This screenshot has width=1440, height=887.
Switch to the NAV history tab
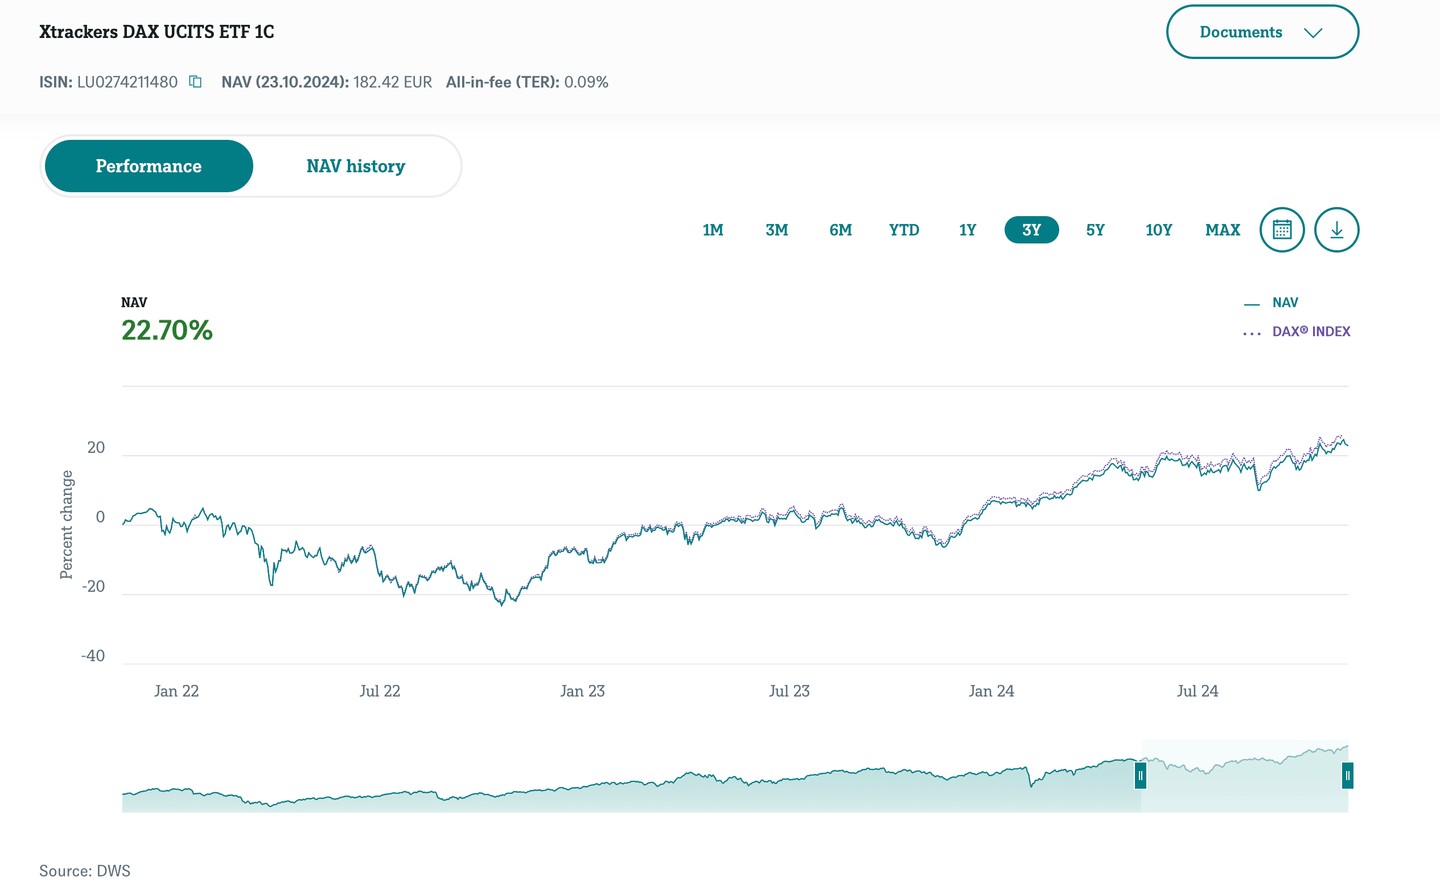click(355, 166)
